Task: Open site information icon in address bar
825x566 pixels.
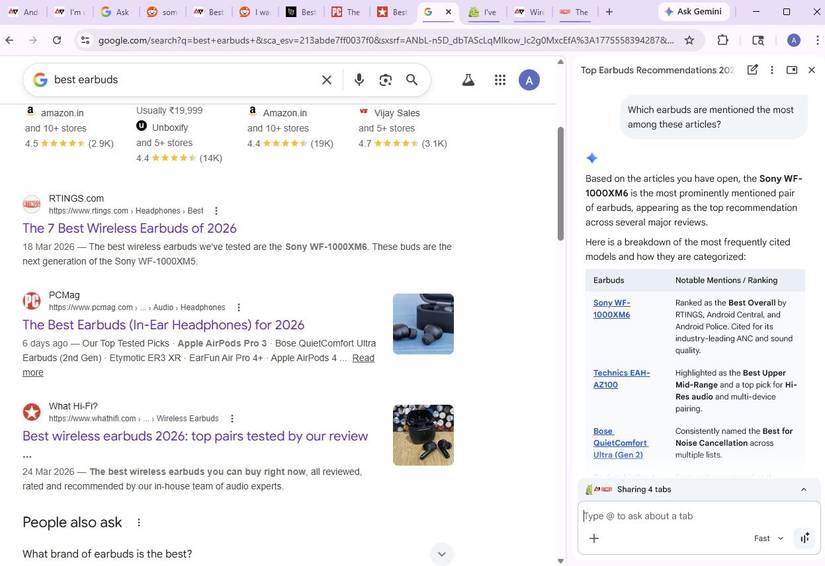Action: pos(85,40)
